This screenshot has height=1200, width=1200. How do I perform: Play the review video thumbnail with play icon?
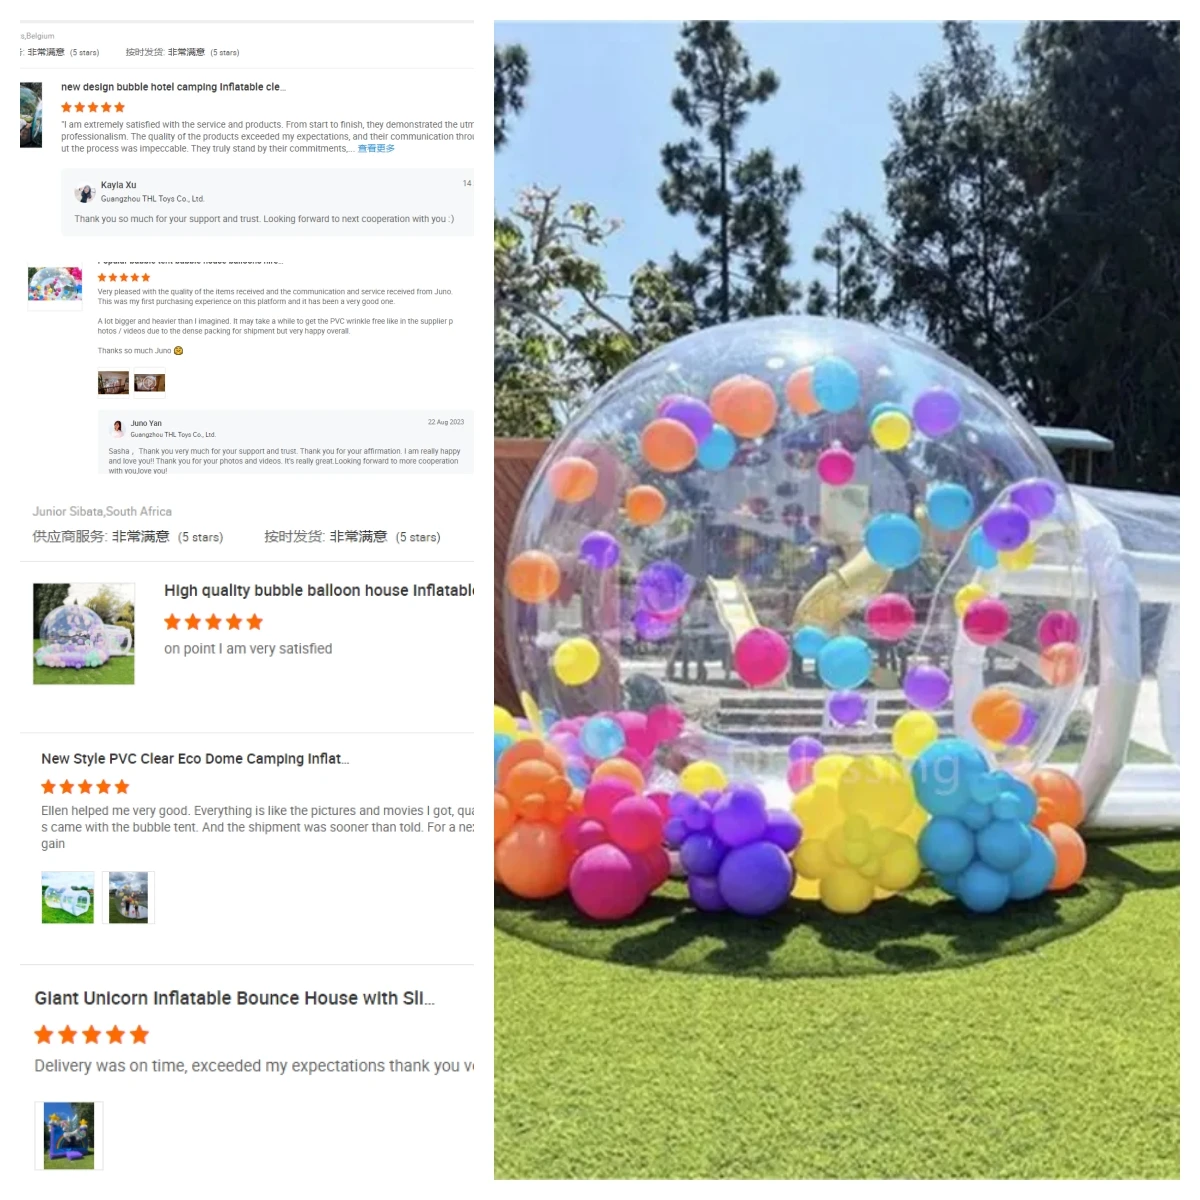pos(149,382)
